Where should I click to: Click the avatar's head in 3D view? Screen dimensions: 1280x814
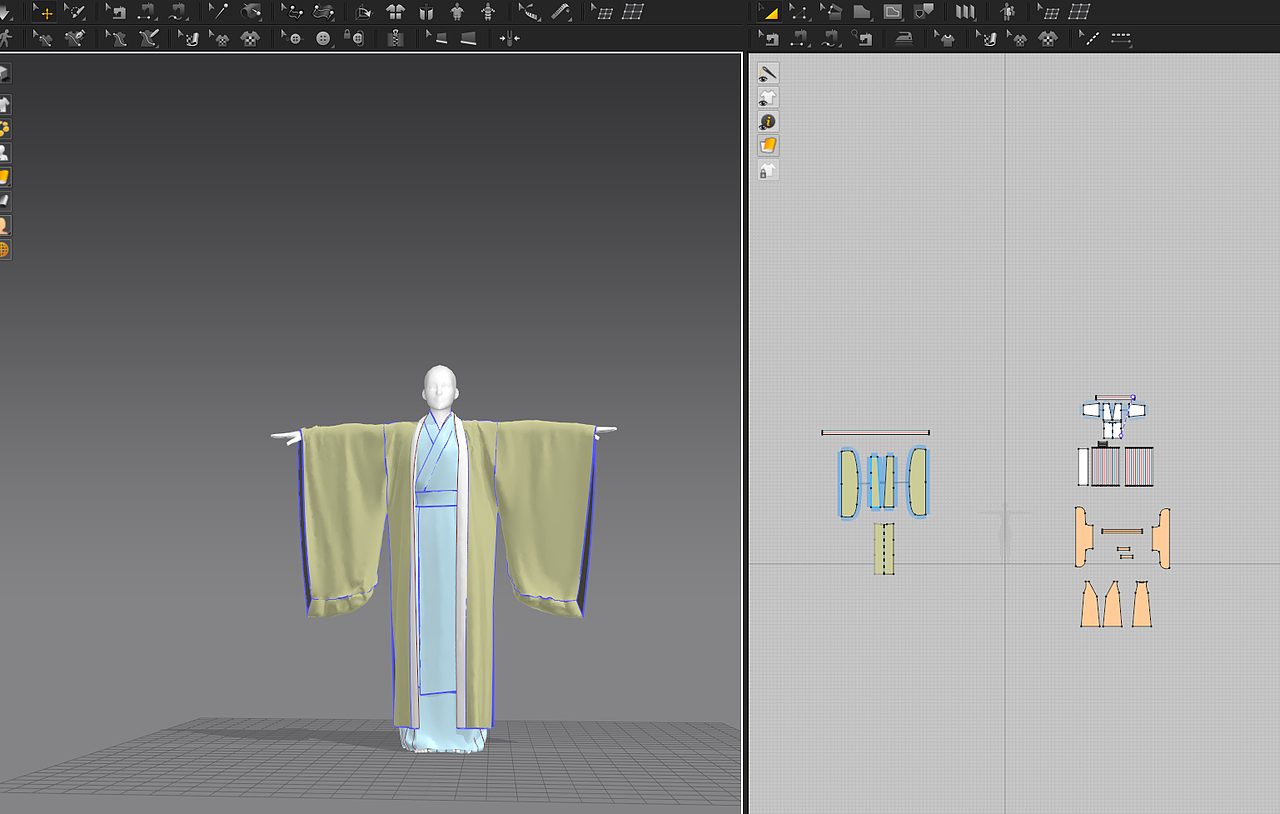coord(440,386)
